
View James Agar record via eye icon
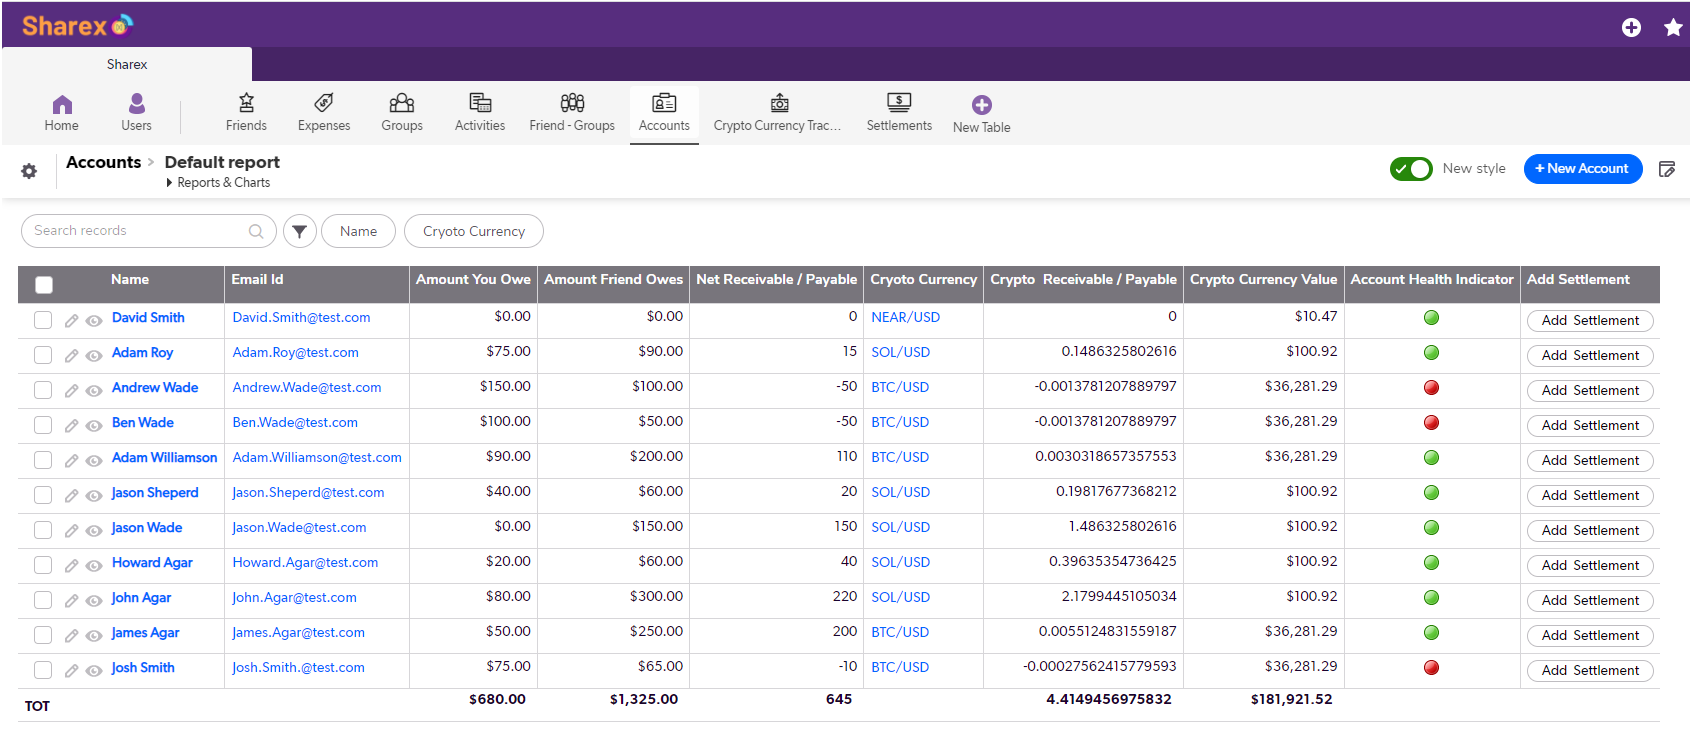pos(94,636)
